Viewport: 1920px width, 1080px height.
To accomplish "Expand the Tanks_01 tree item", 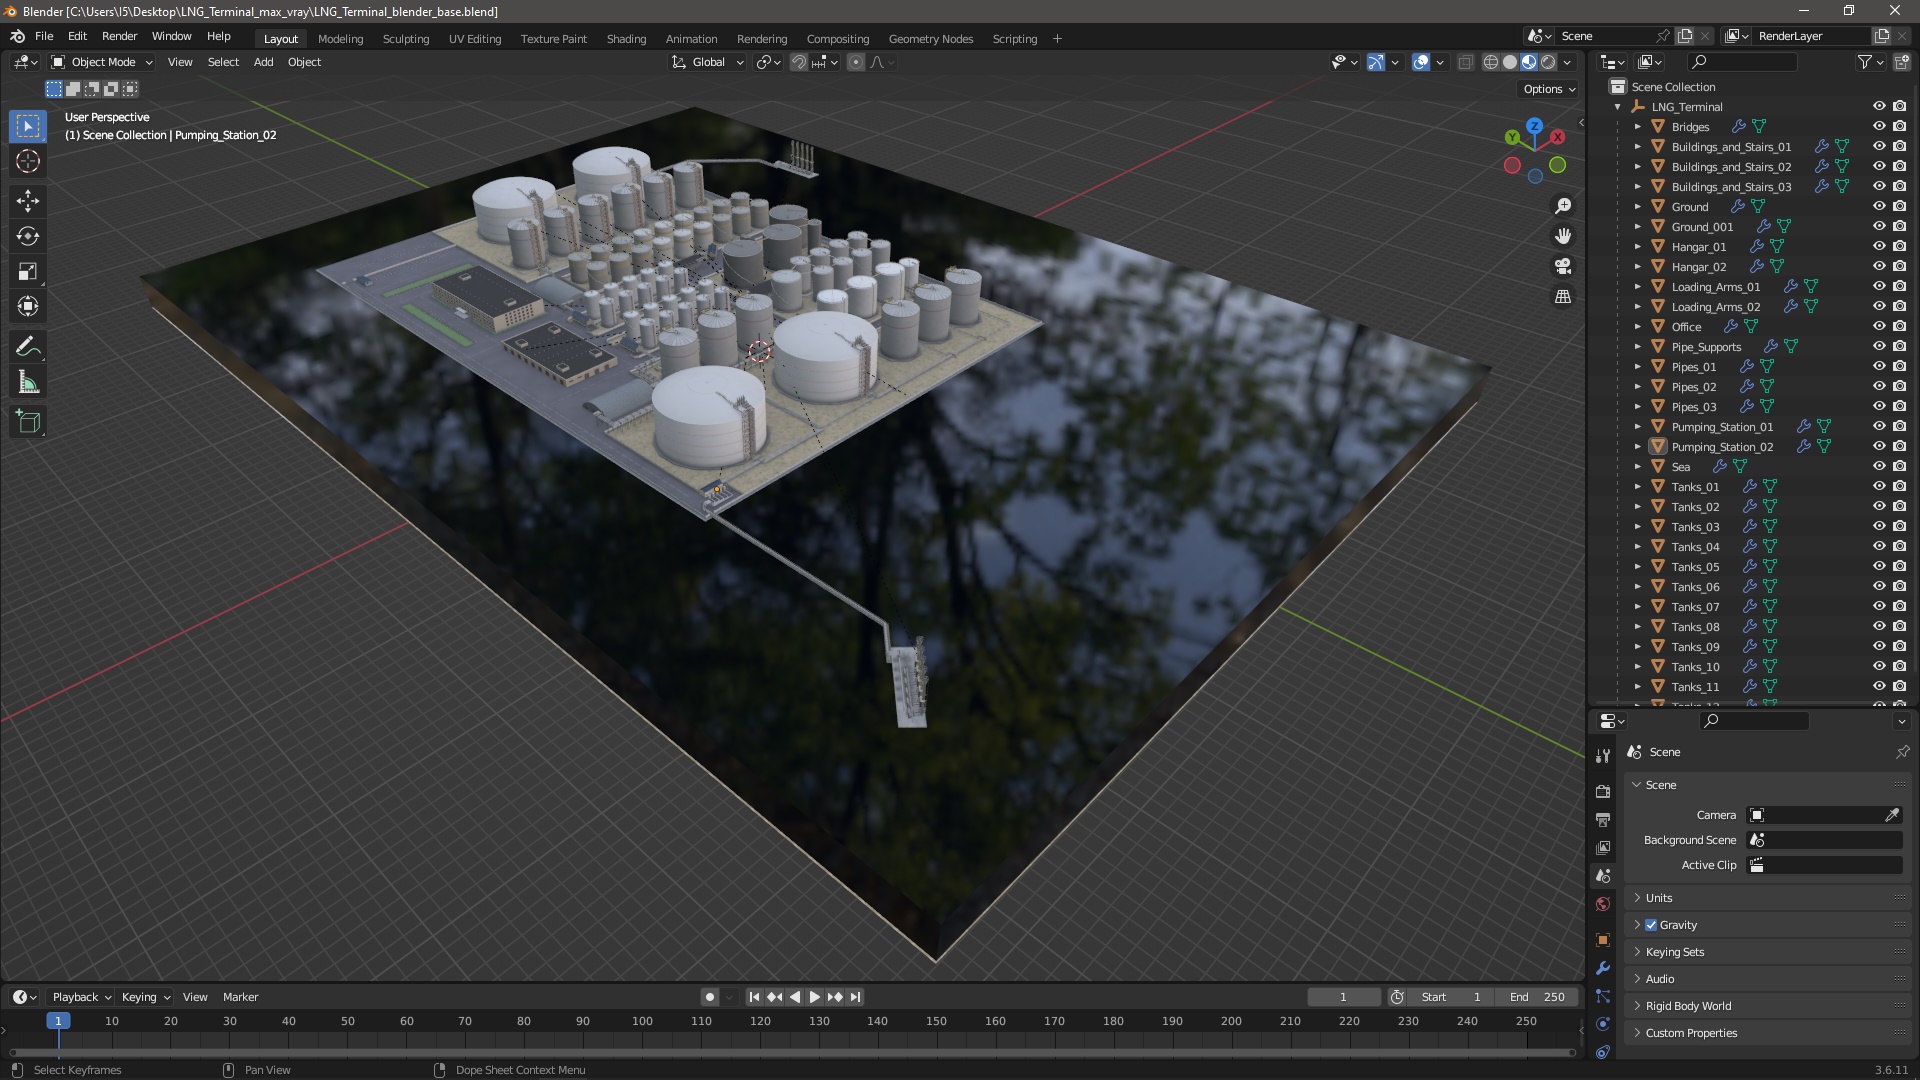I will tap(1638, 487).
